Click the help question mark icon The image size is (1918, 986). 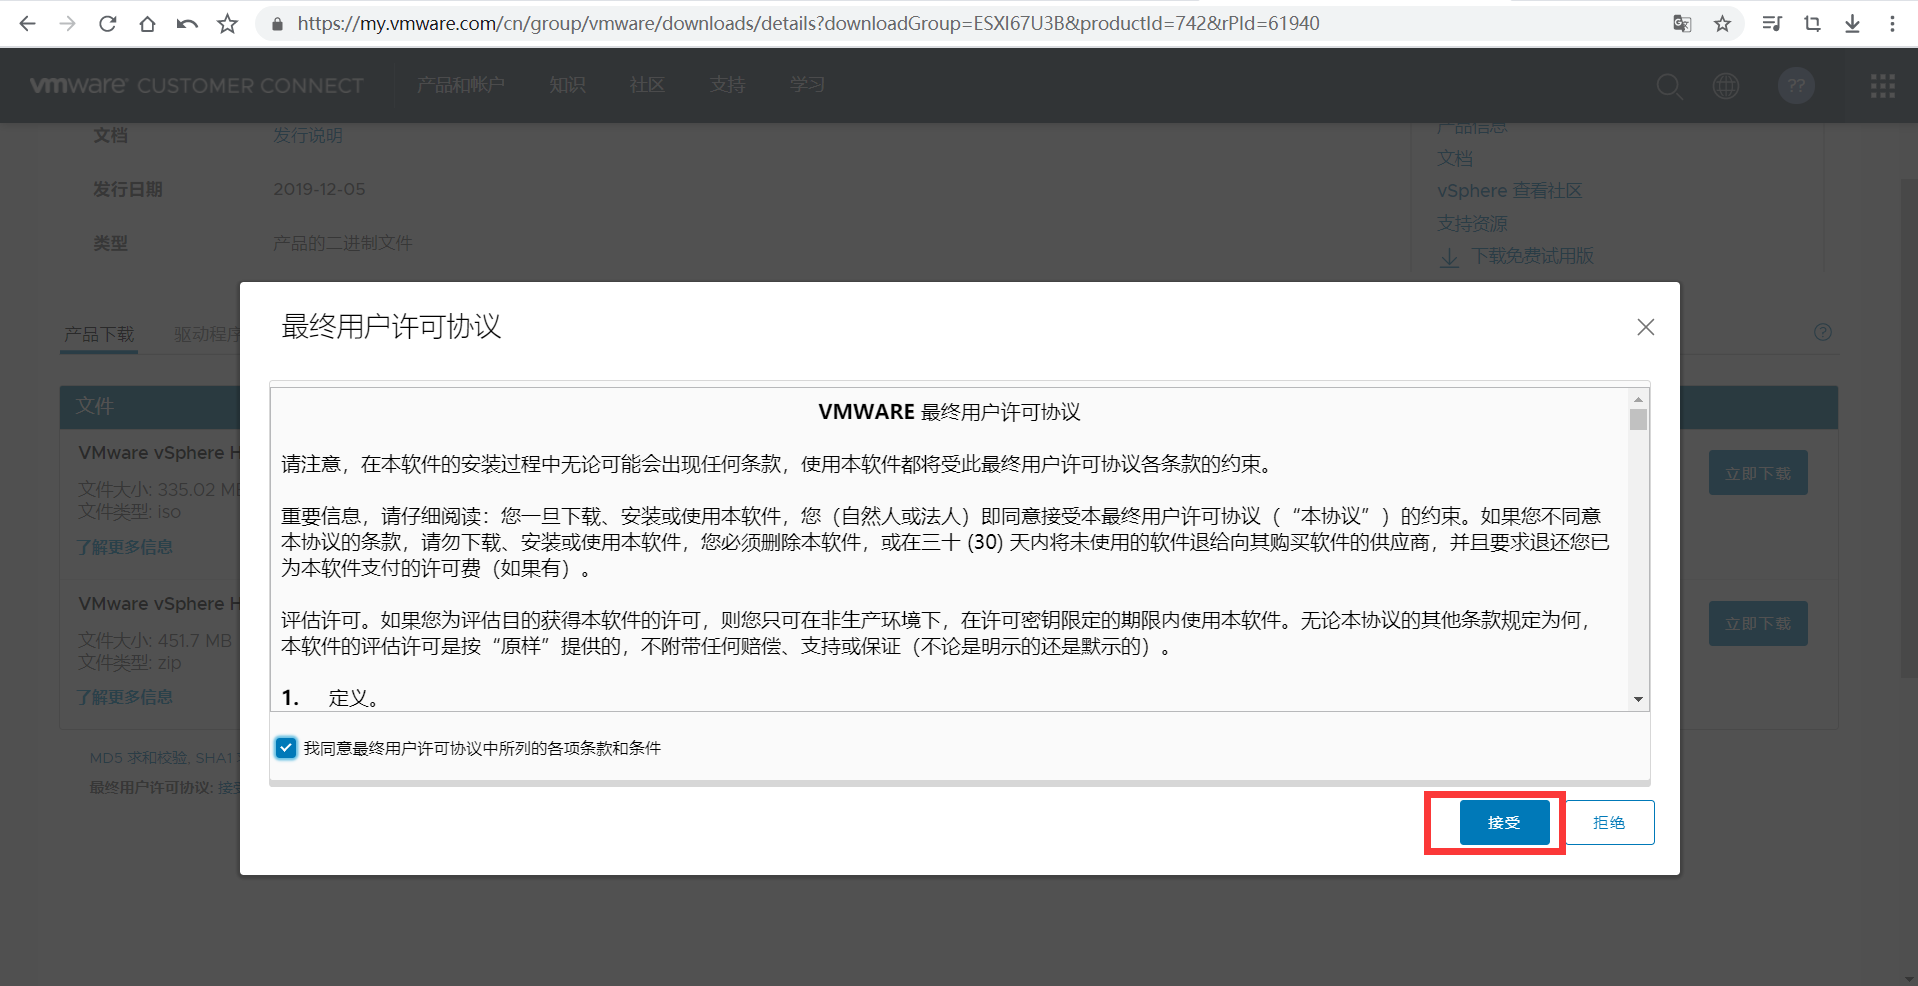tap(1823, 332)
